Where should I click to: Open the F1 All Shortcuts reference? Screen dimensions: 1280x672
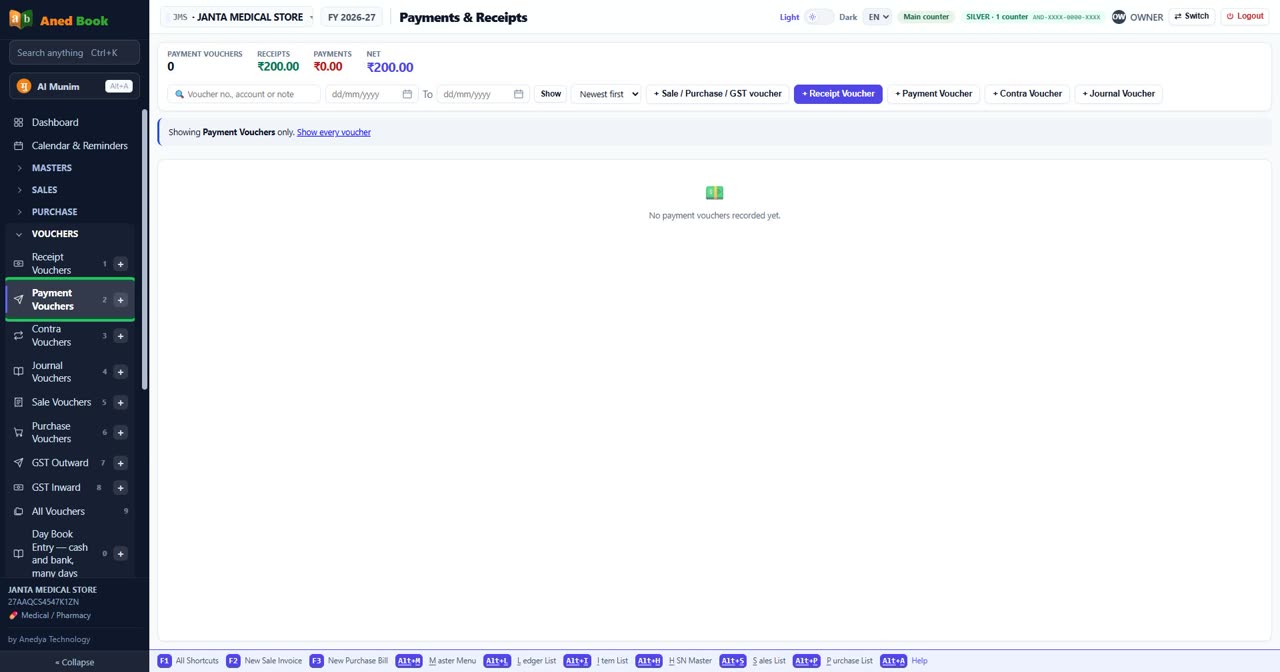[188, 661]
